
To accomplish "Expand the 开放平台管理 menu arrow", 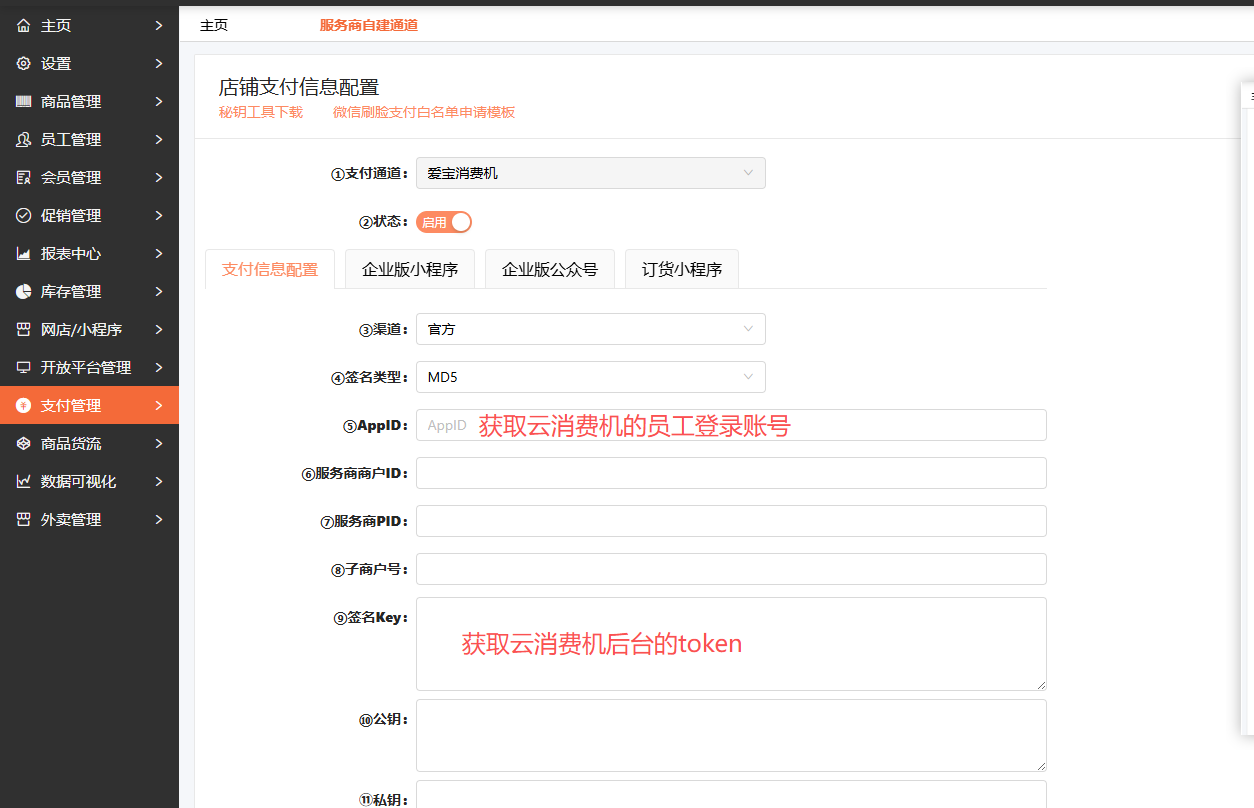I will 159,368.
